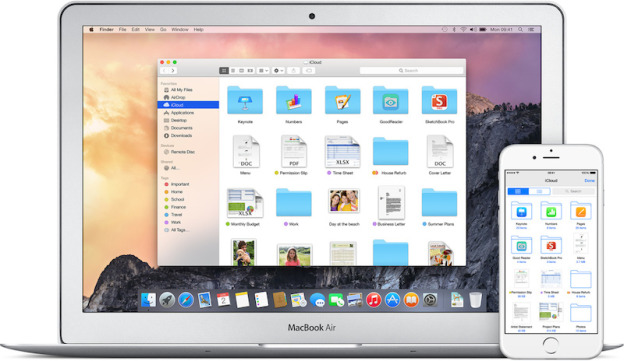Switch Finder to list view

click(233, 70)
